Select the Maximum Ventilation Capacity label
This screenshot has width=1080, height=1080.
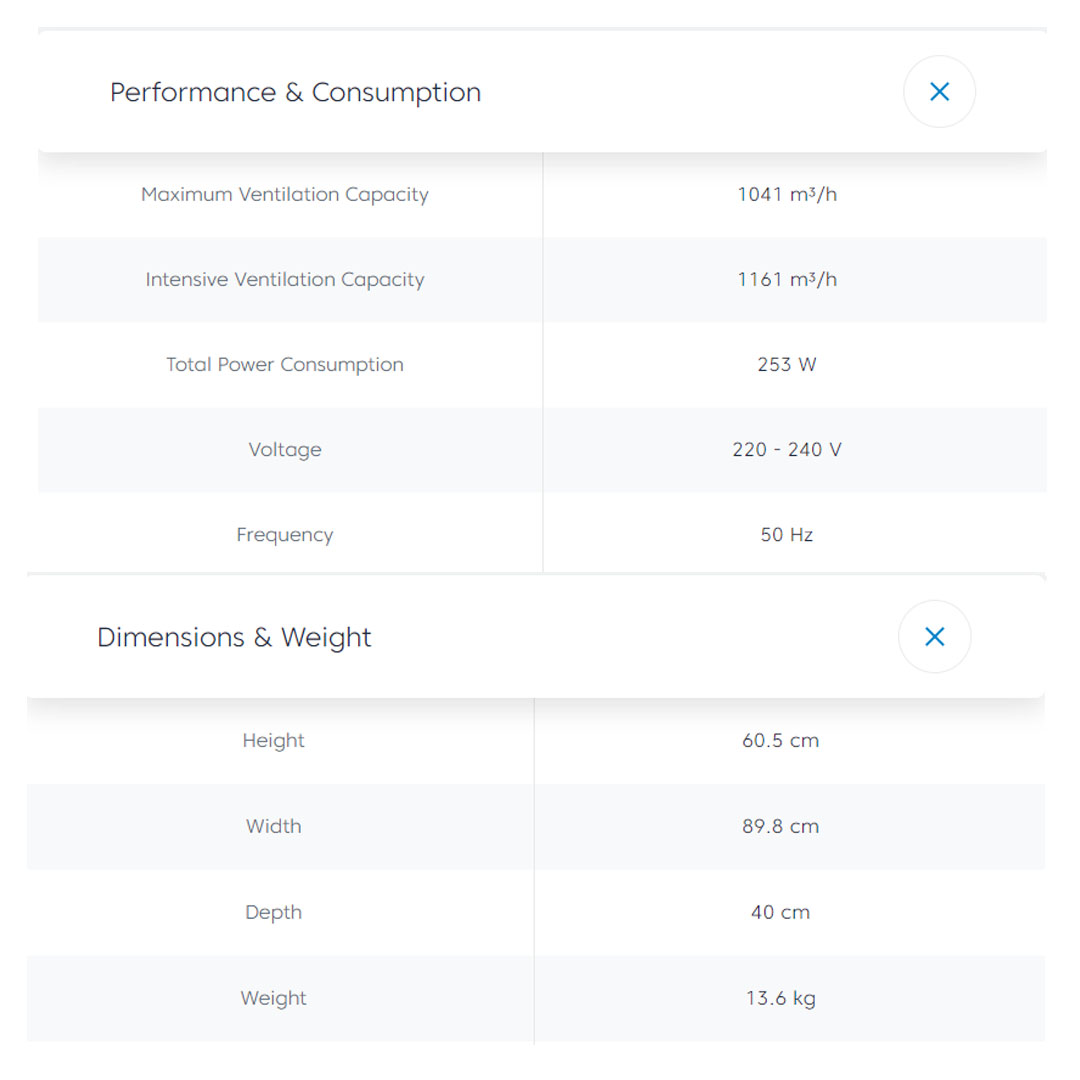pyautogui.click(x=285, y=194)
